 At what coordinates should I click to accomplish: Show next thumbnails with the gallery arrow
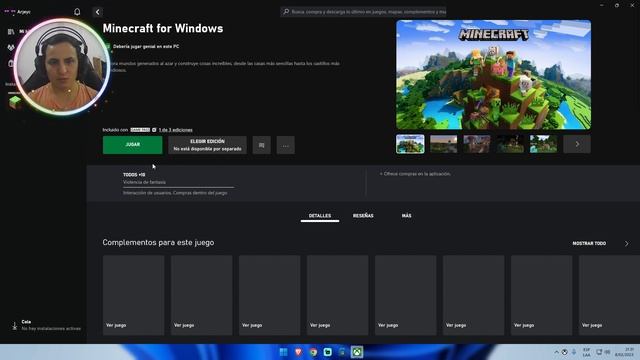point(577,144)
